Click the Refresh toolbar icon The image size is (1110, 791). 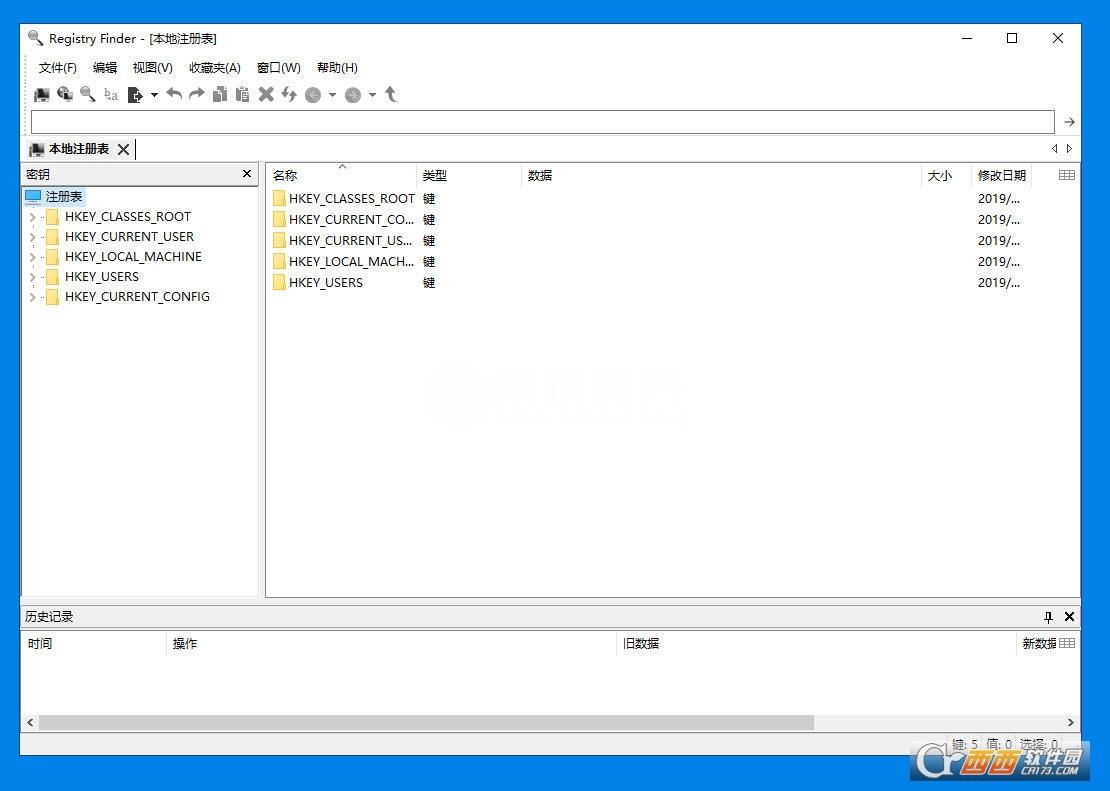click(288, 94)
